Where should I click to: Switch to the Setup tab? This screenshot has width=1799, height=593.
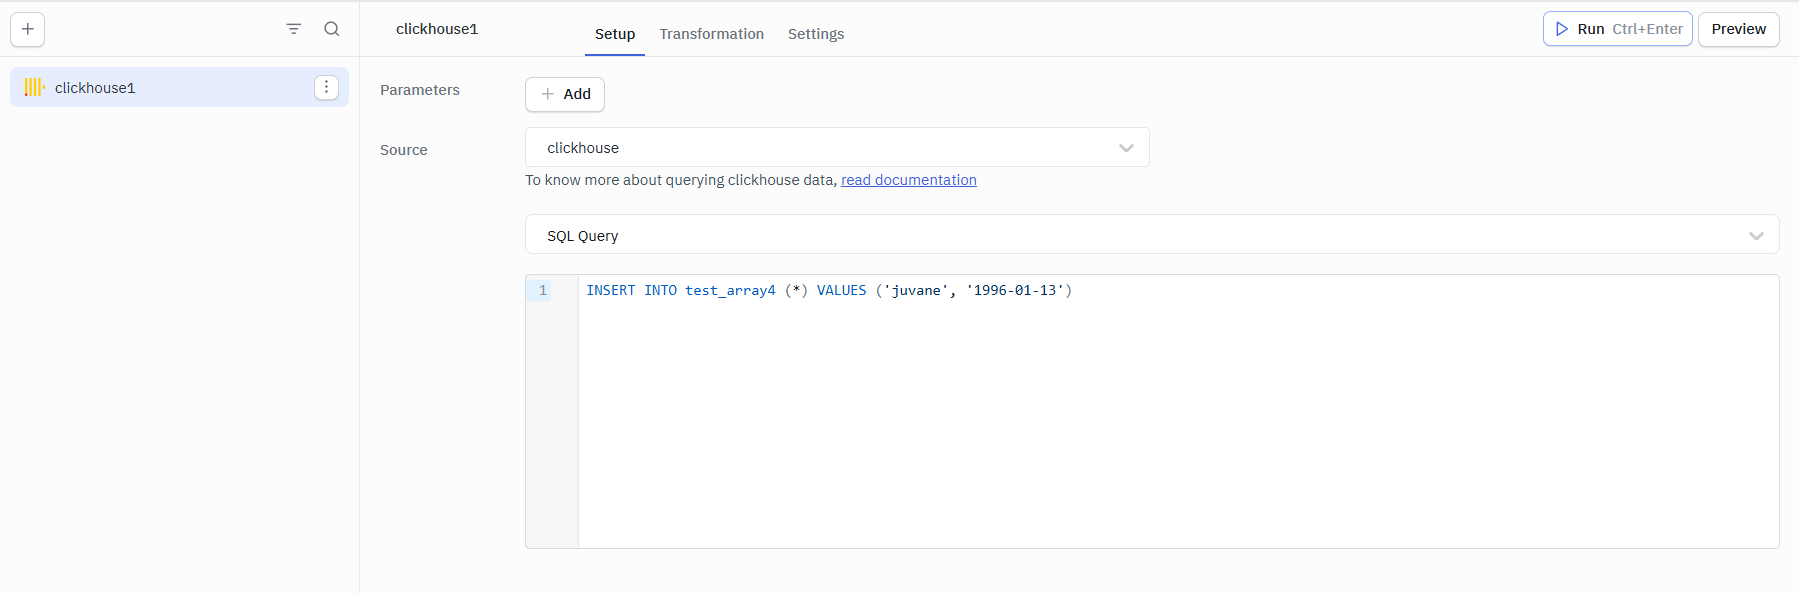614,34
